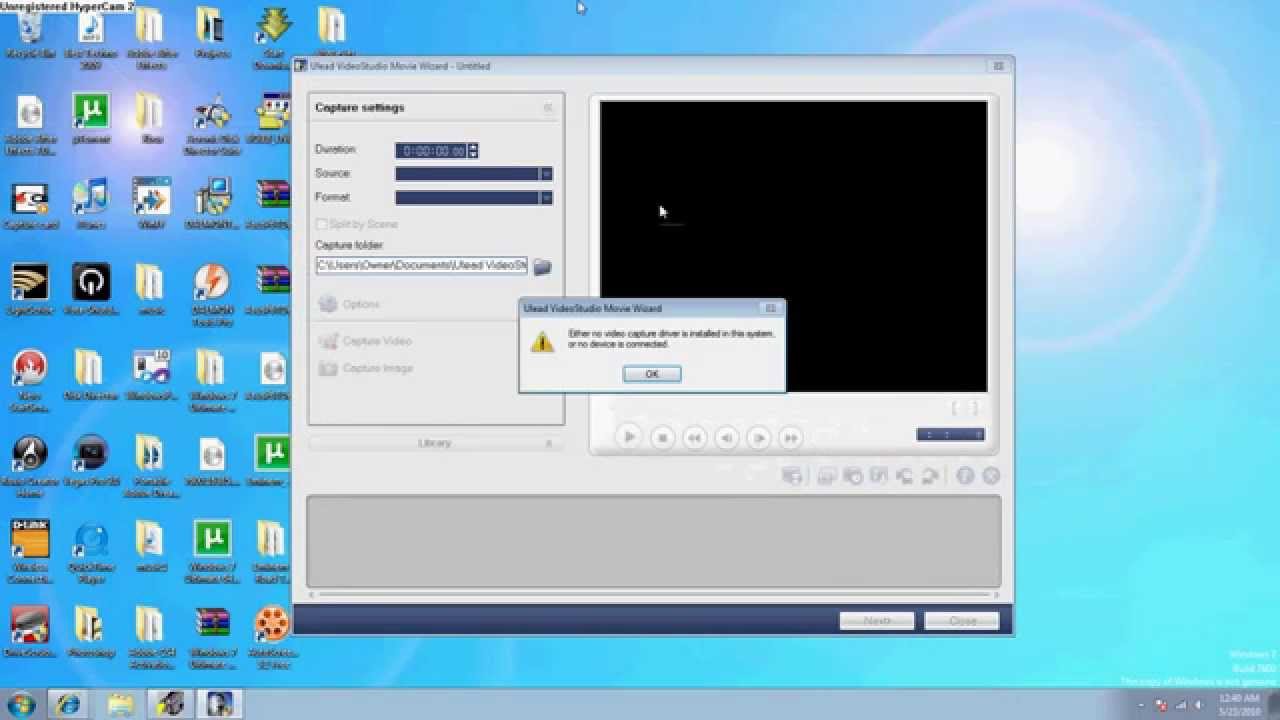Close the Movie Wizard warning dialog

click(x=770, y=308)
